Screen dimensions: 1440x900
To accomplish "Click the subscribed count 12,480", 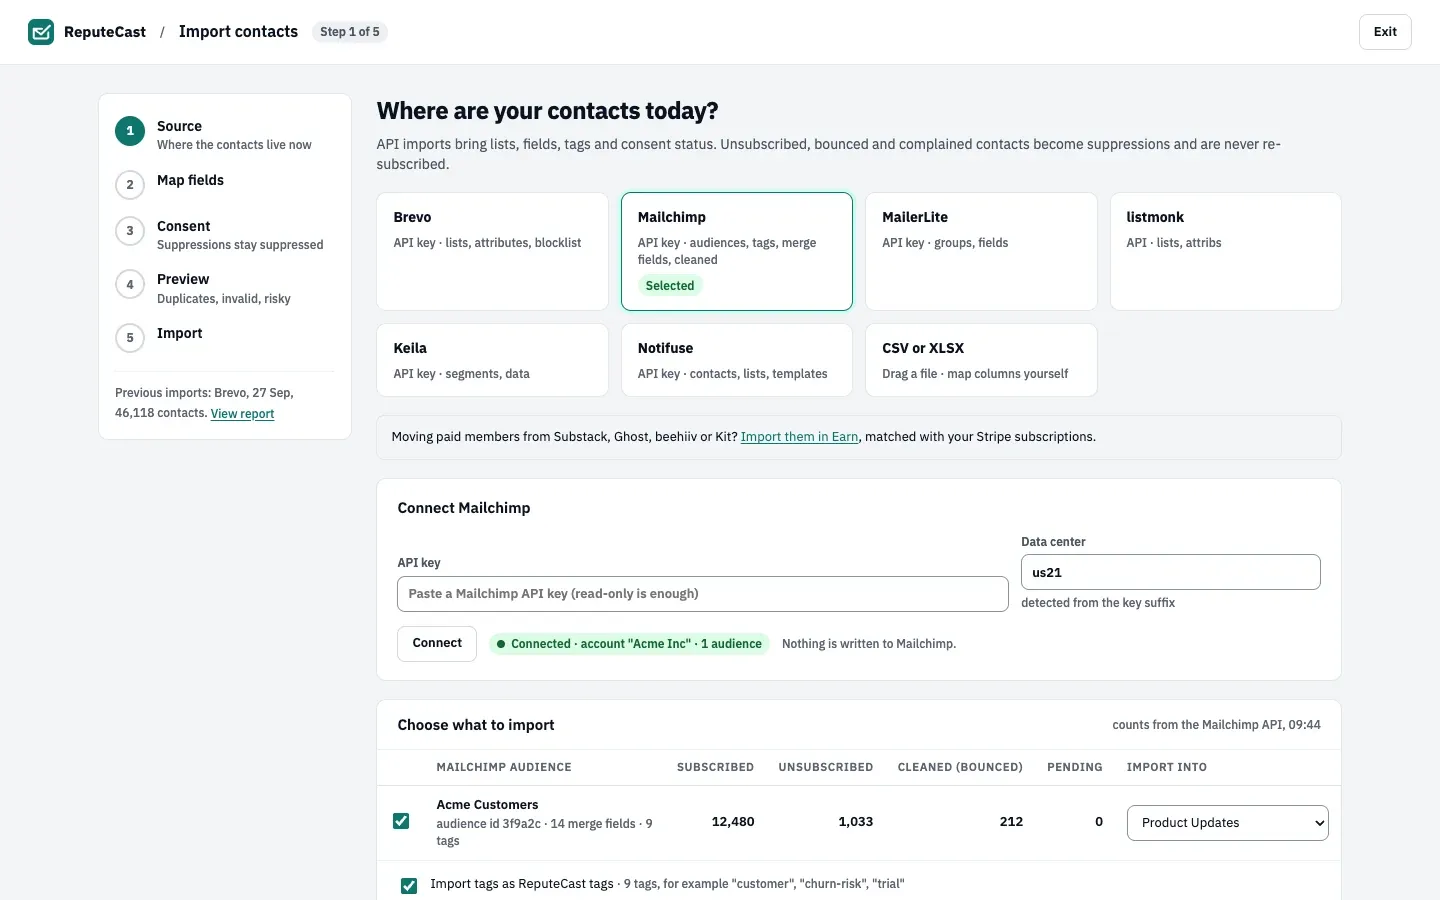I will point(733,822).
